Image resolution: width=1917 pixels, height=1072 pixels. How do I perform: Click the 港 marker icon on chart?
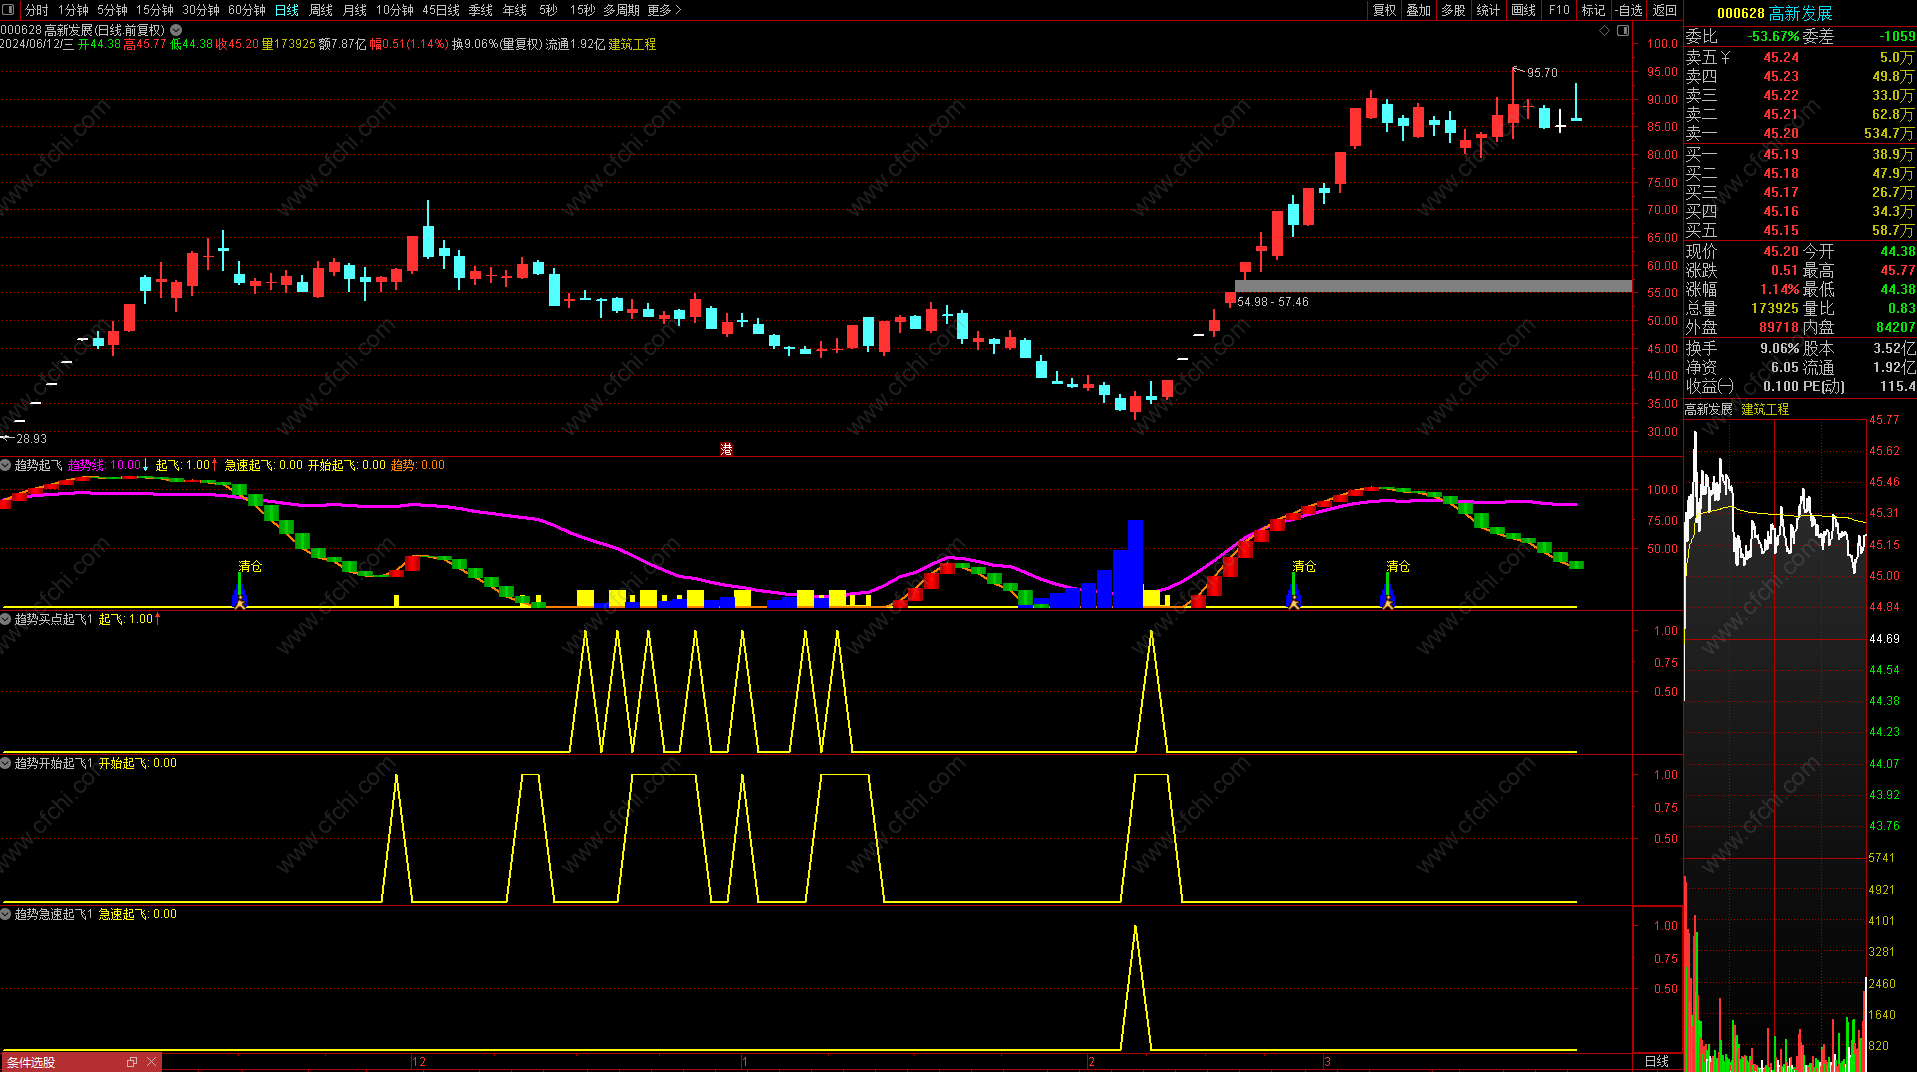pyautogui.click(x=726, y=449)
